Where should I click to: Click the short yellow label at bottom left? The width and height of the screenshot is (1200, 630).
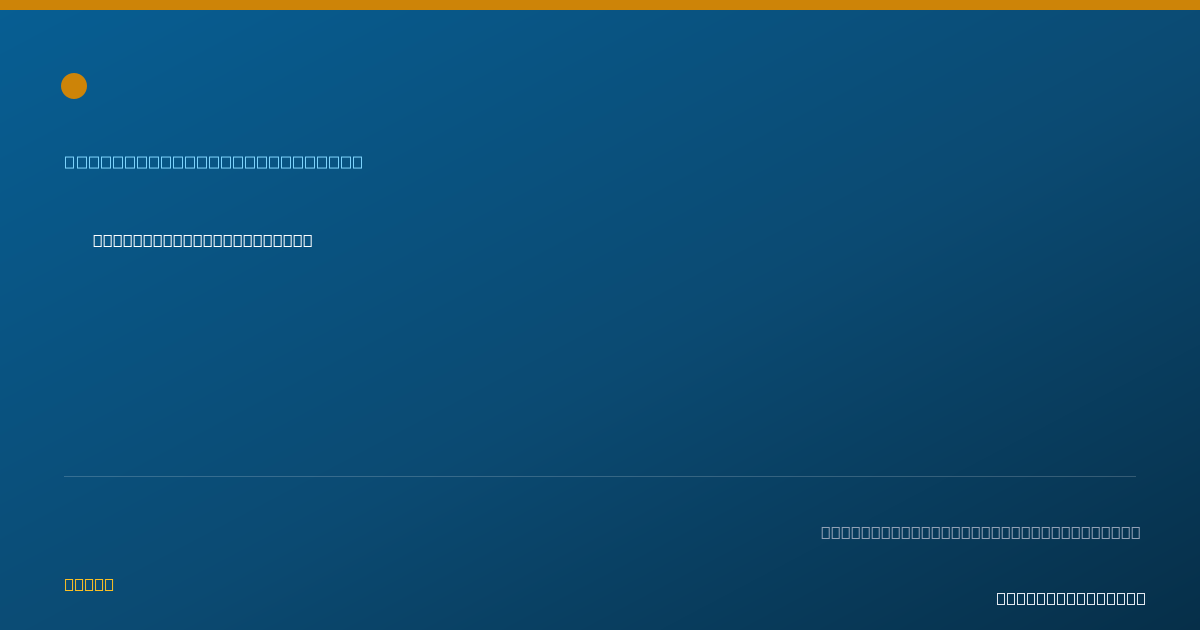(89, 584)
